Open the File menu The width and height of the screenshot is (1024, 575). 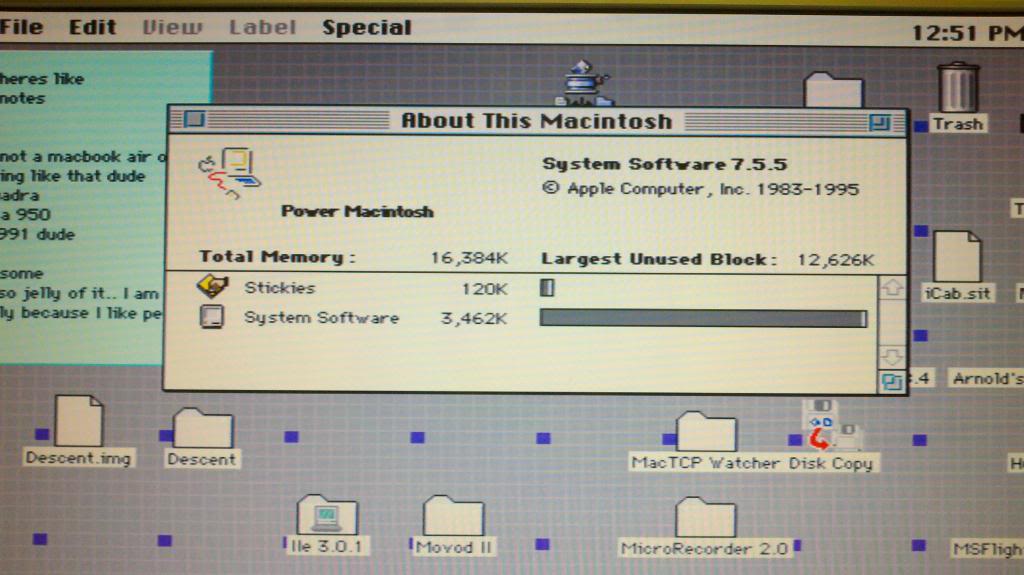pos(22,27)
